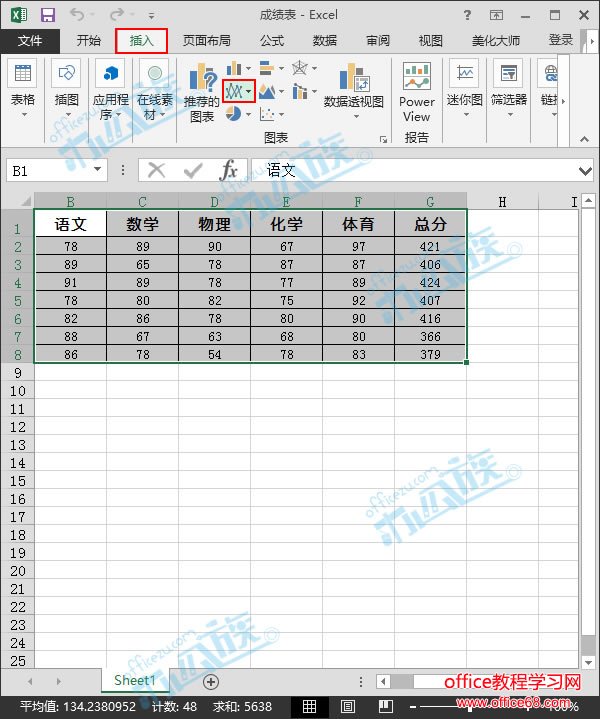Viewport: 600px width, 719px height.
Task: Open the radar chart dropdown arrow
Action: click(314, 68)
